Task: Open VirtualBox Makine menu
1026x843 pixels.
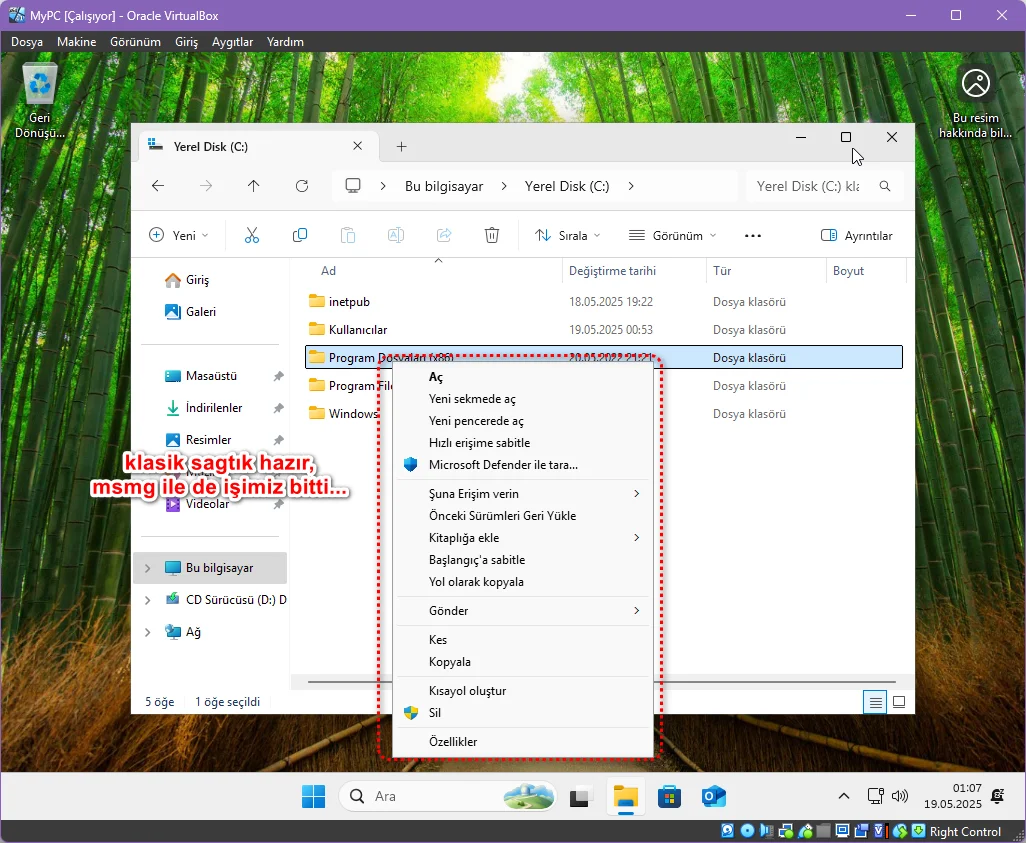Action: 77,42
